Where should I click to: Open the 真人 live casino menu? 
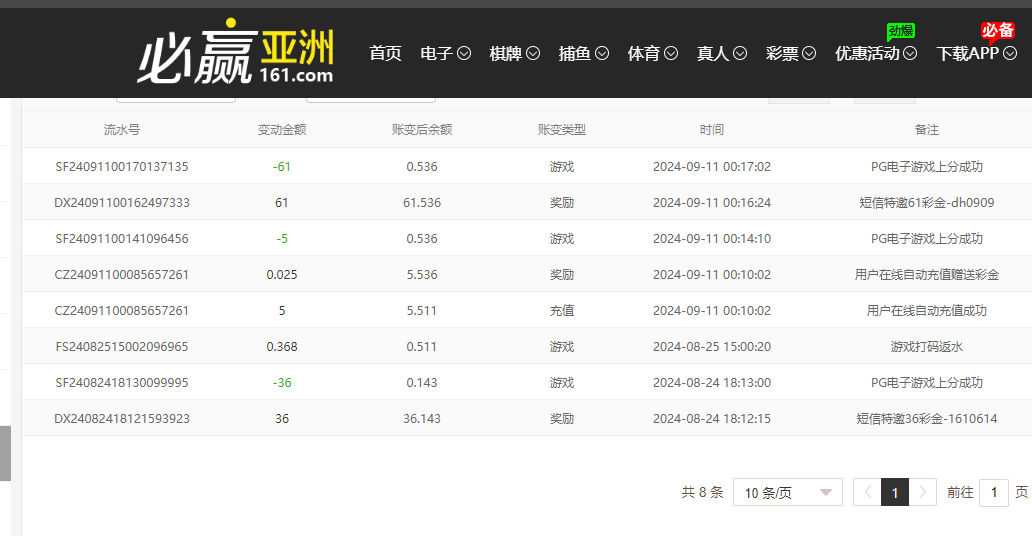click(x=721, y=54)
